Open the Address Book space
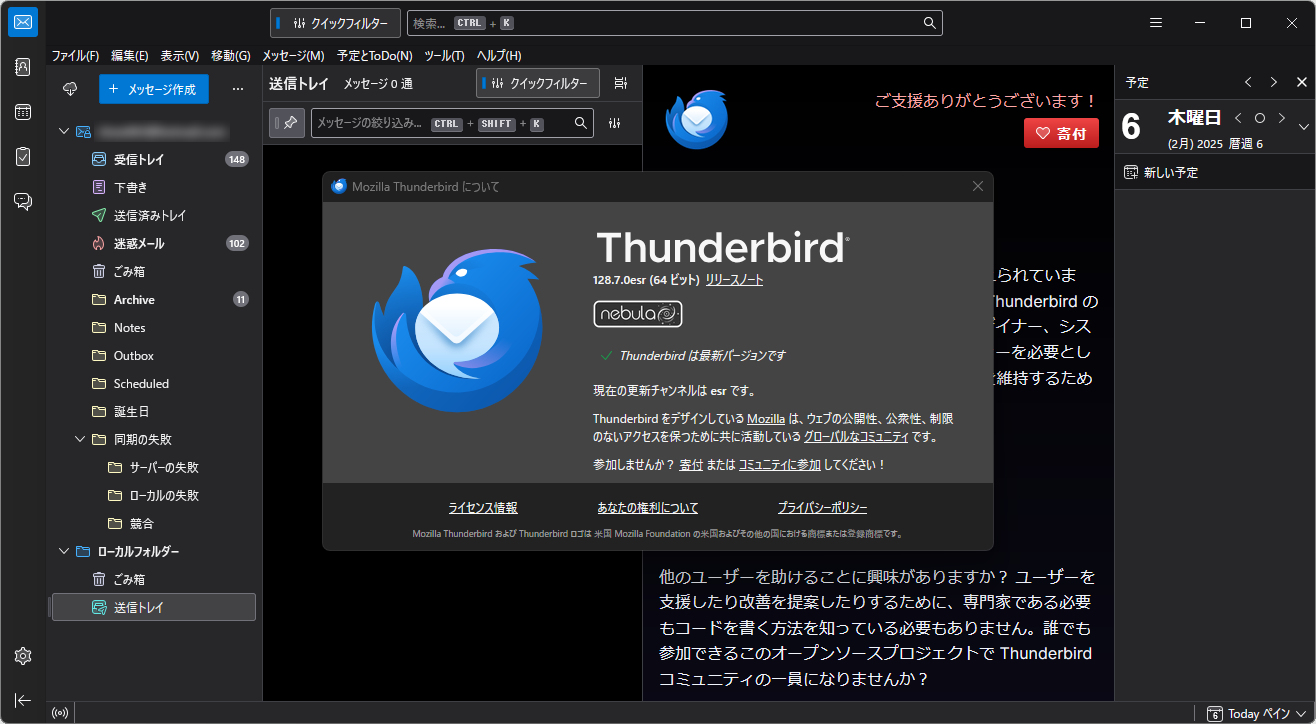 [x=22, y=66]
